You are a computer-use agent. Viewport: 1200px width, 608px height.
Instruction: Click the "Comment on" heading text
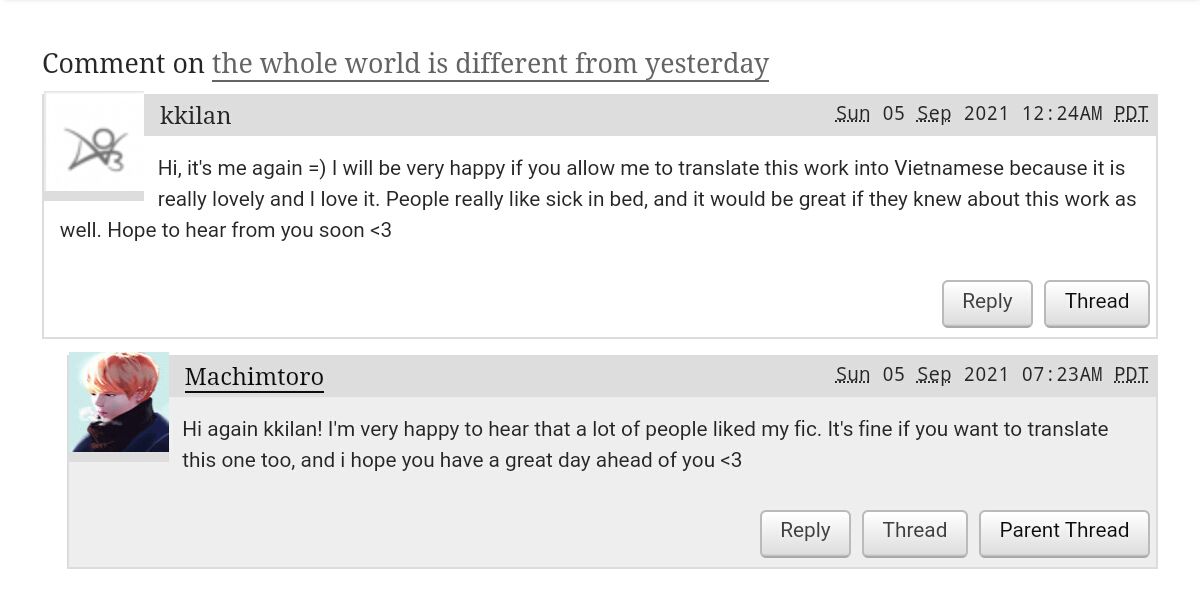[123, 64]
